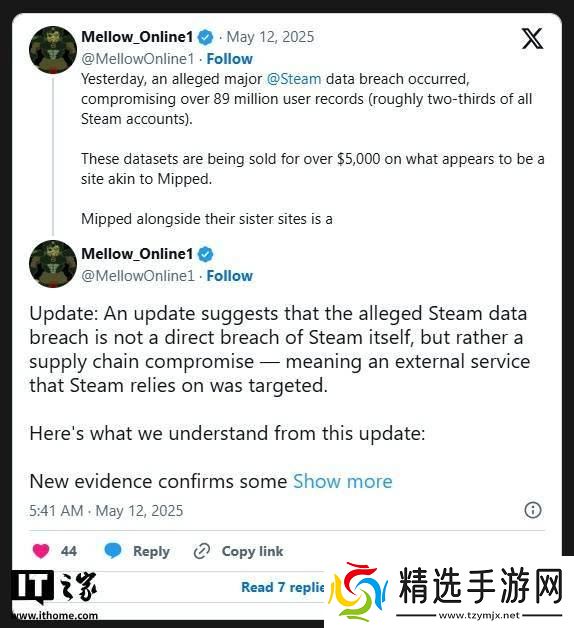Click the lower @MellowOnline1 handle
The image size is (574, 628).
tap(137, 276)
